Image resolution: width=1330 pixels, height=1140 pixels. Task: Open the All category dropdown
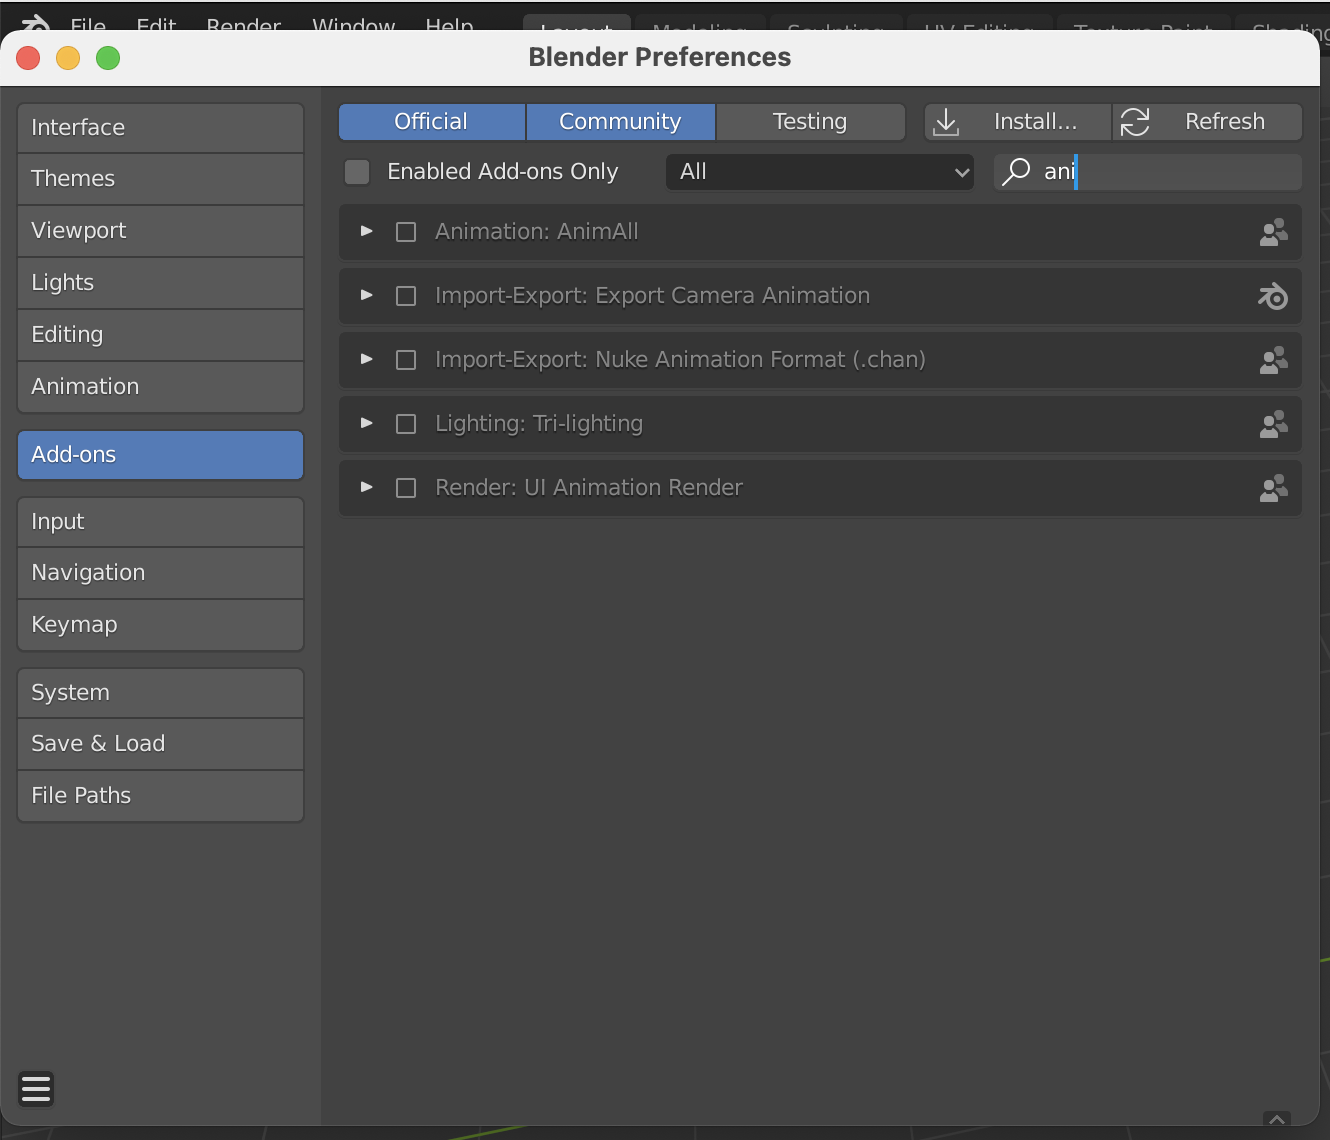[820, 172]
